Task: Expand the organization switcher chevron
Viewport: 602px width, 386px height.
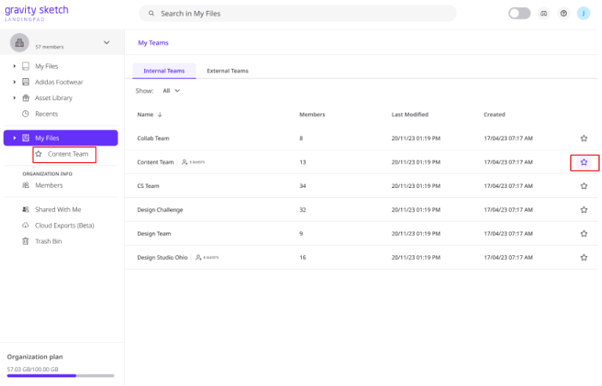Action: [107, 42]
